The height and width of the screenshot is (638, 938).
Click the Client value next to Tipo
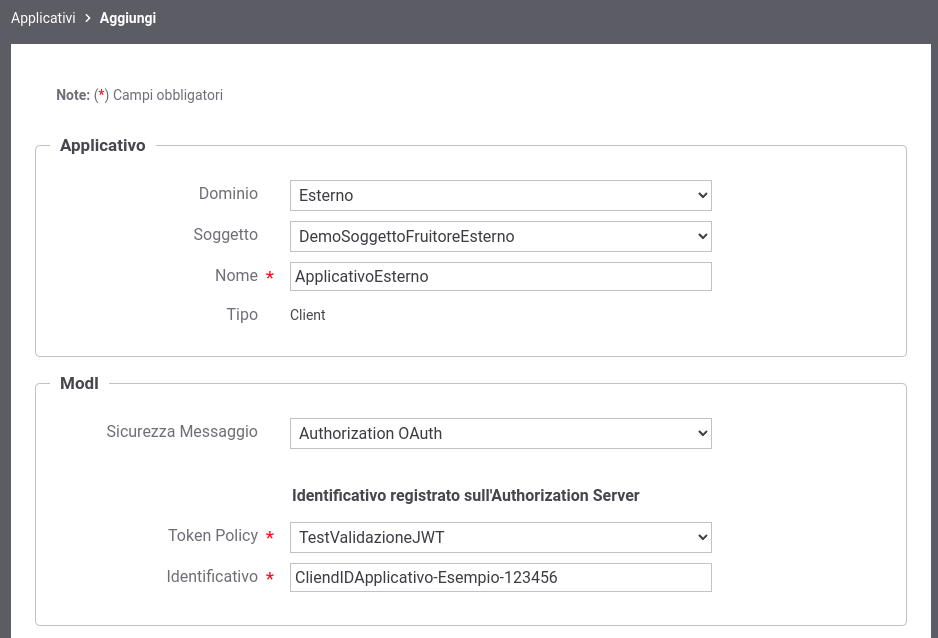point(307,315)
